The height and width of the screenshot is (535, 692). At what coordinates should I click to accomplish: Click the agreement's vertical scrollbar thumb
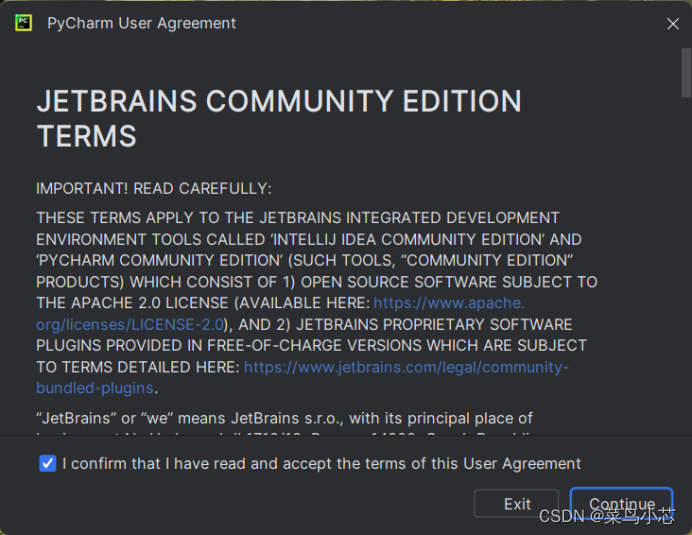click(x=686, y=73)
